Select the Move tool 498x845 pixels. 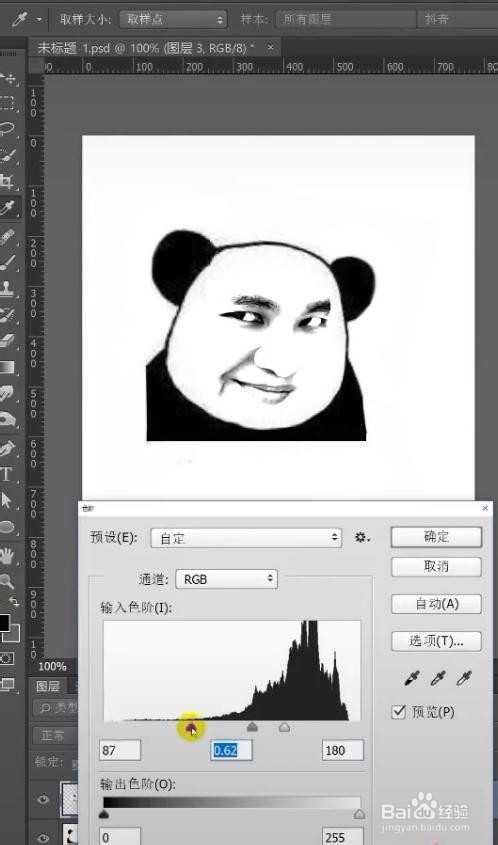point(8,78)
